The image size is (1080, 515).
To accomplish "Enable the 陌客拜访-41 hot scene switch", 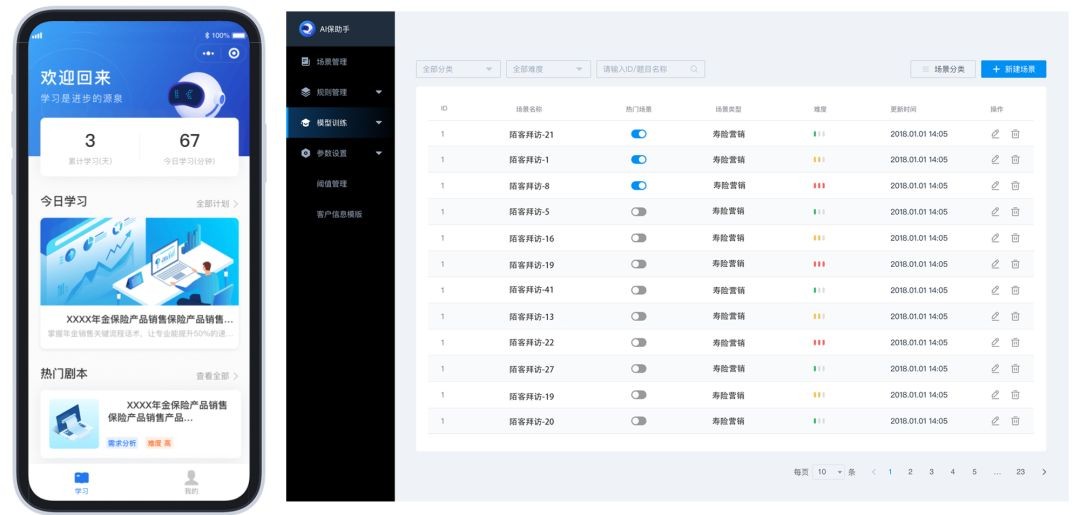I will pyautogui.click(x=638, y=291).
